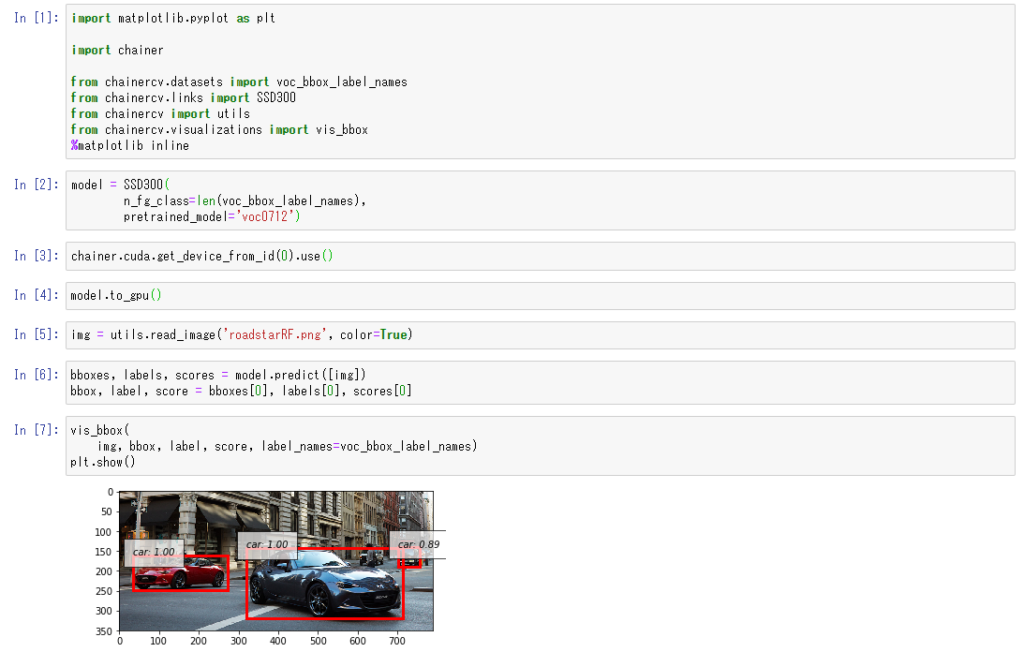Click the vis_bbox code cell
Screen dimensions: 1024x652
pos(540,446)
